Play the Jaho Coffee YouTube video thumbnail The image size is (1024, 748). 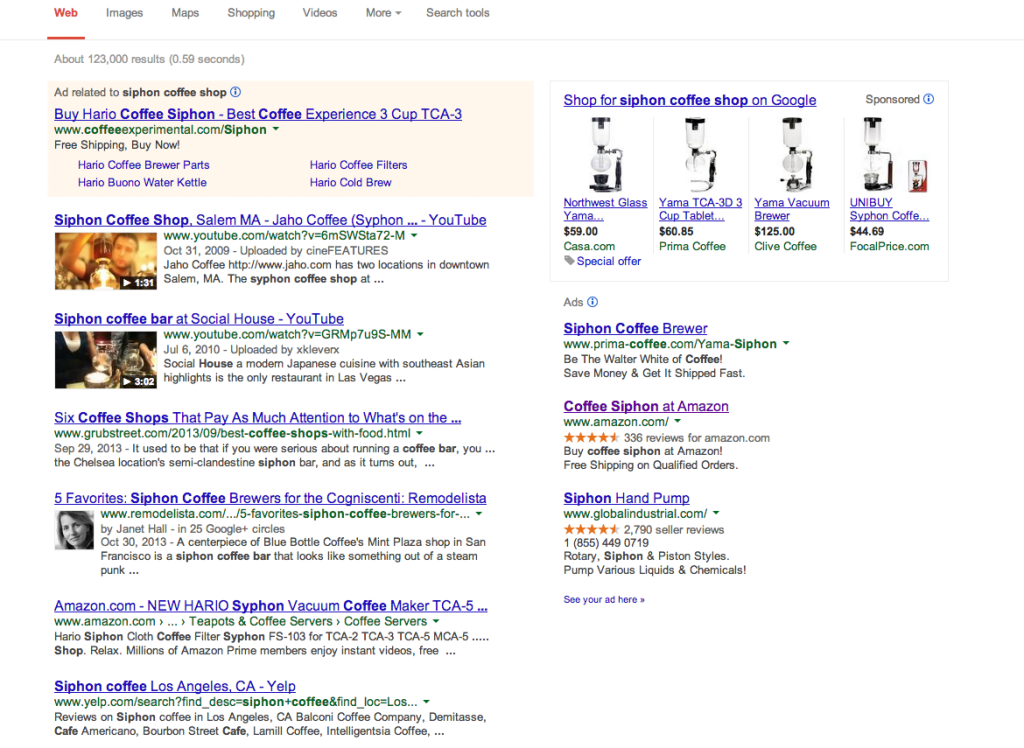(106, 261)
